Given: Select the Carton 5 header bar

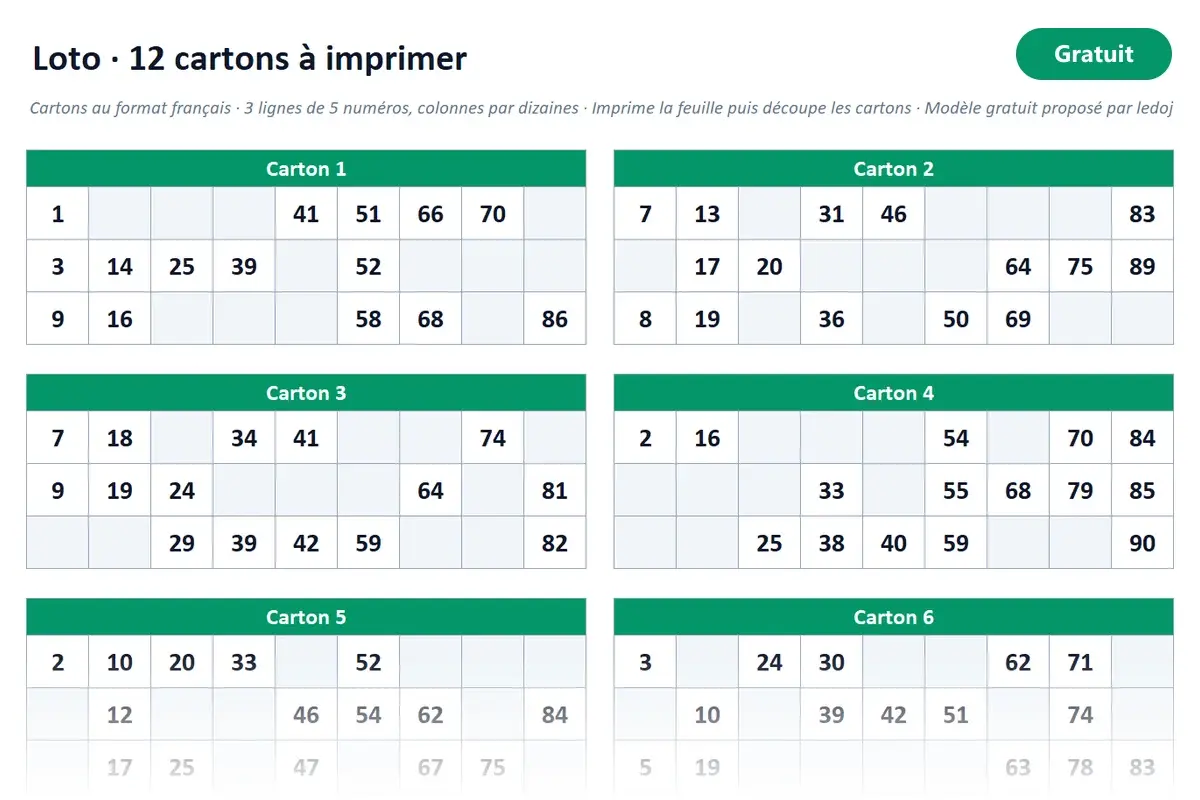Looking at the screenshot, I should pos(306,617).
